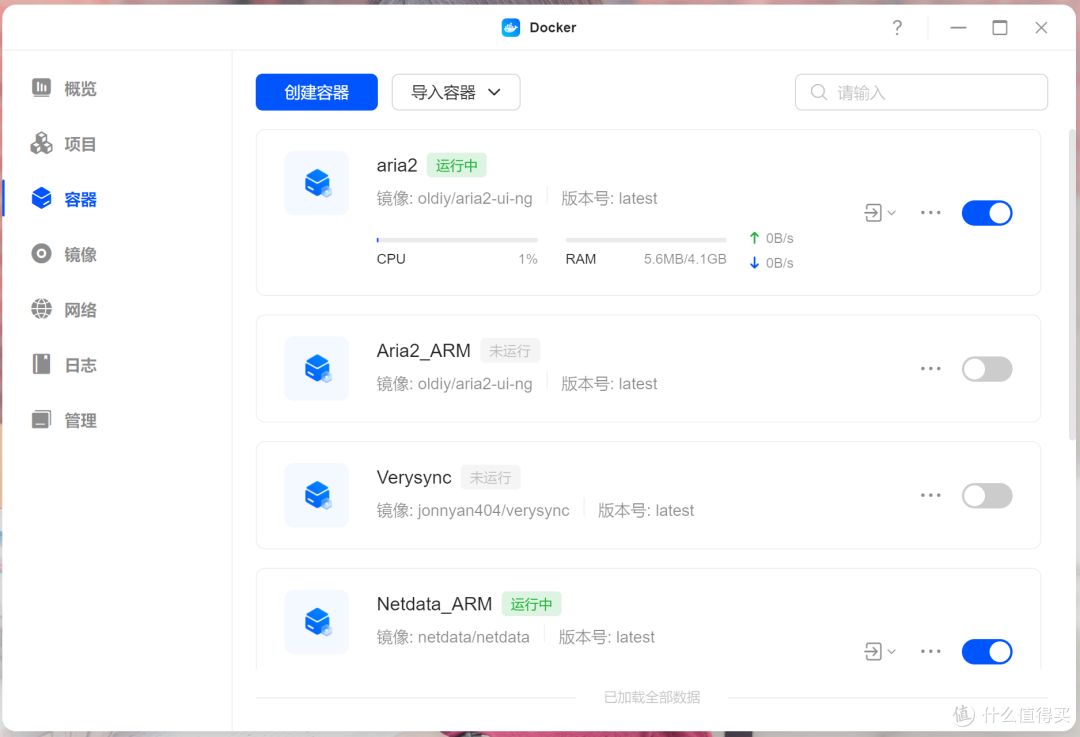Screen dimensions: 1080x737
Task: Open the terminal icon for aria2 container
Action: tap(874, 212)
